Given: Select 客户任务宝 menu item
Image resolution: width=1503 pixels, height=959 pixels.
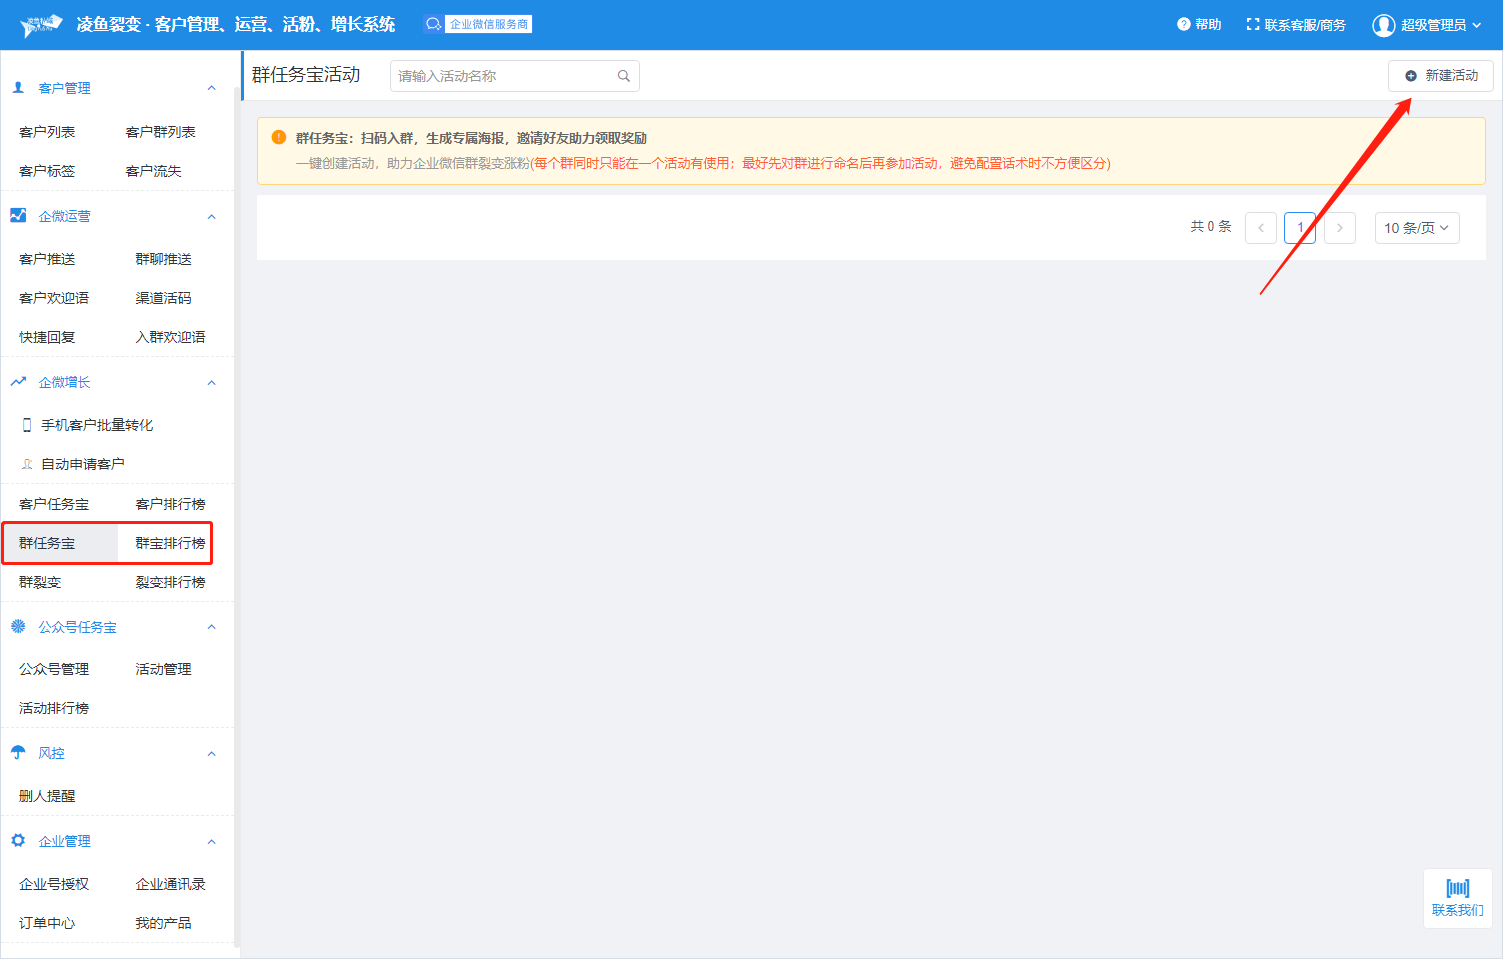Looking at the screenshot, I should pos(54,504).
